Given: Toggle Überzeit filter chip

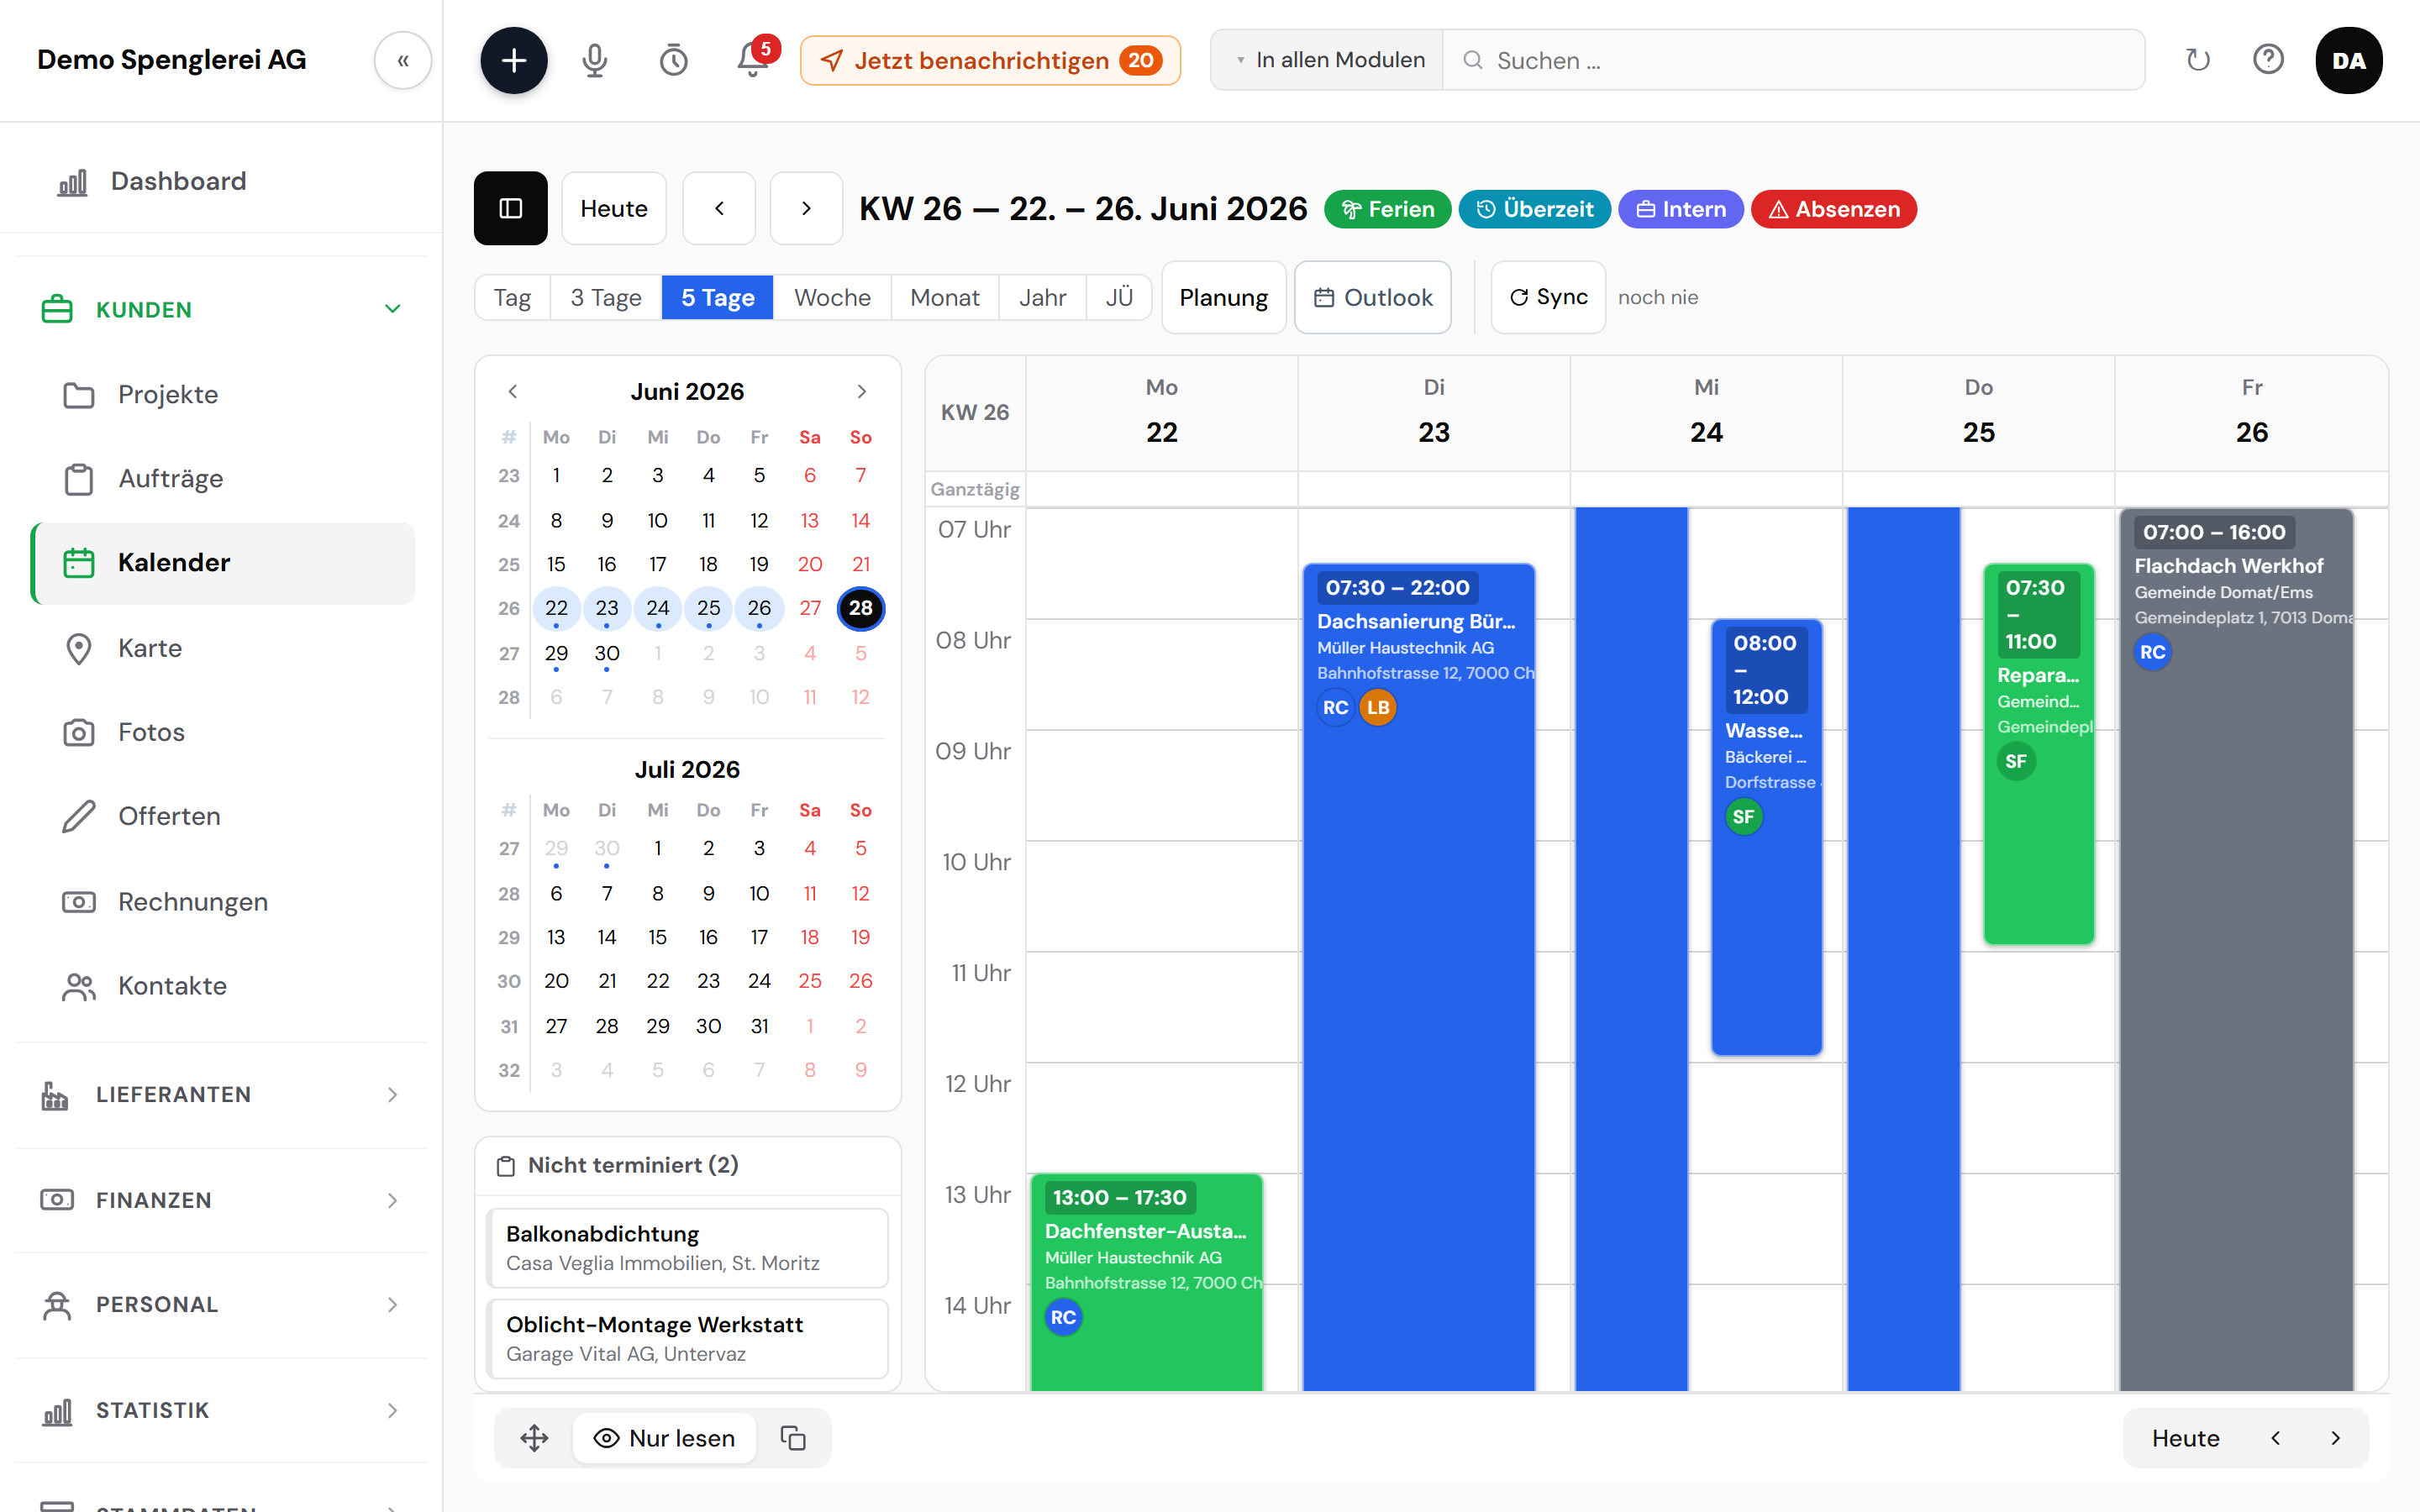Looking at the screenshot, I should pyautogui.click(x=1534, y=209).
